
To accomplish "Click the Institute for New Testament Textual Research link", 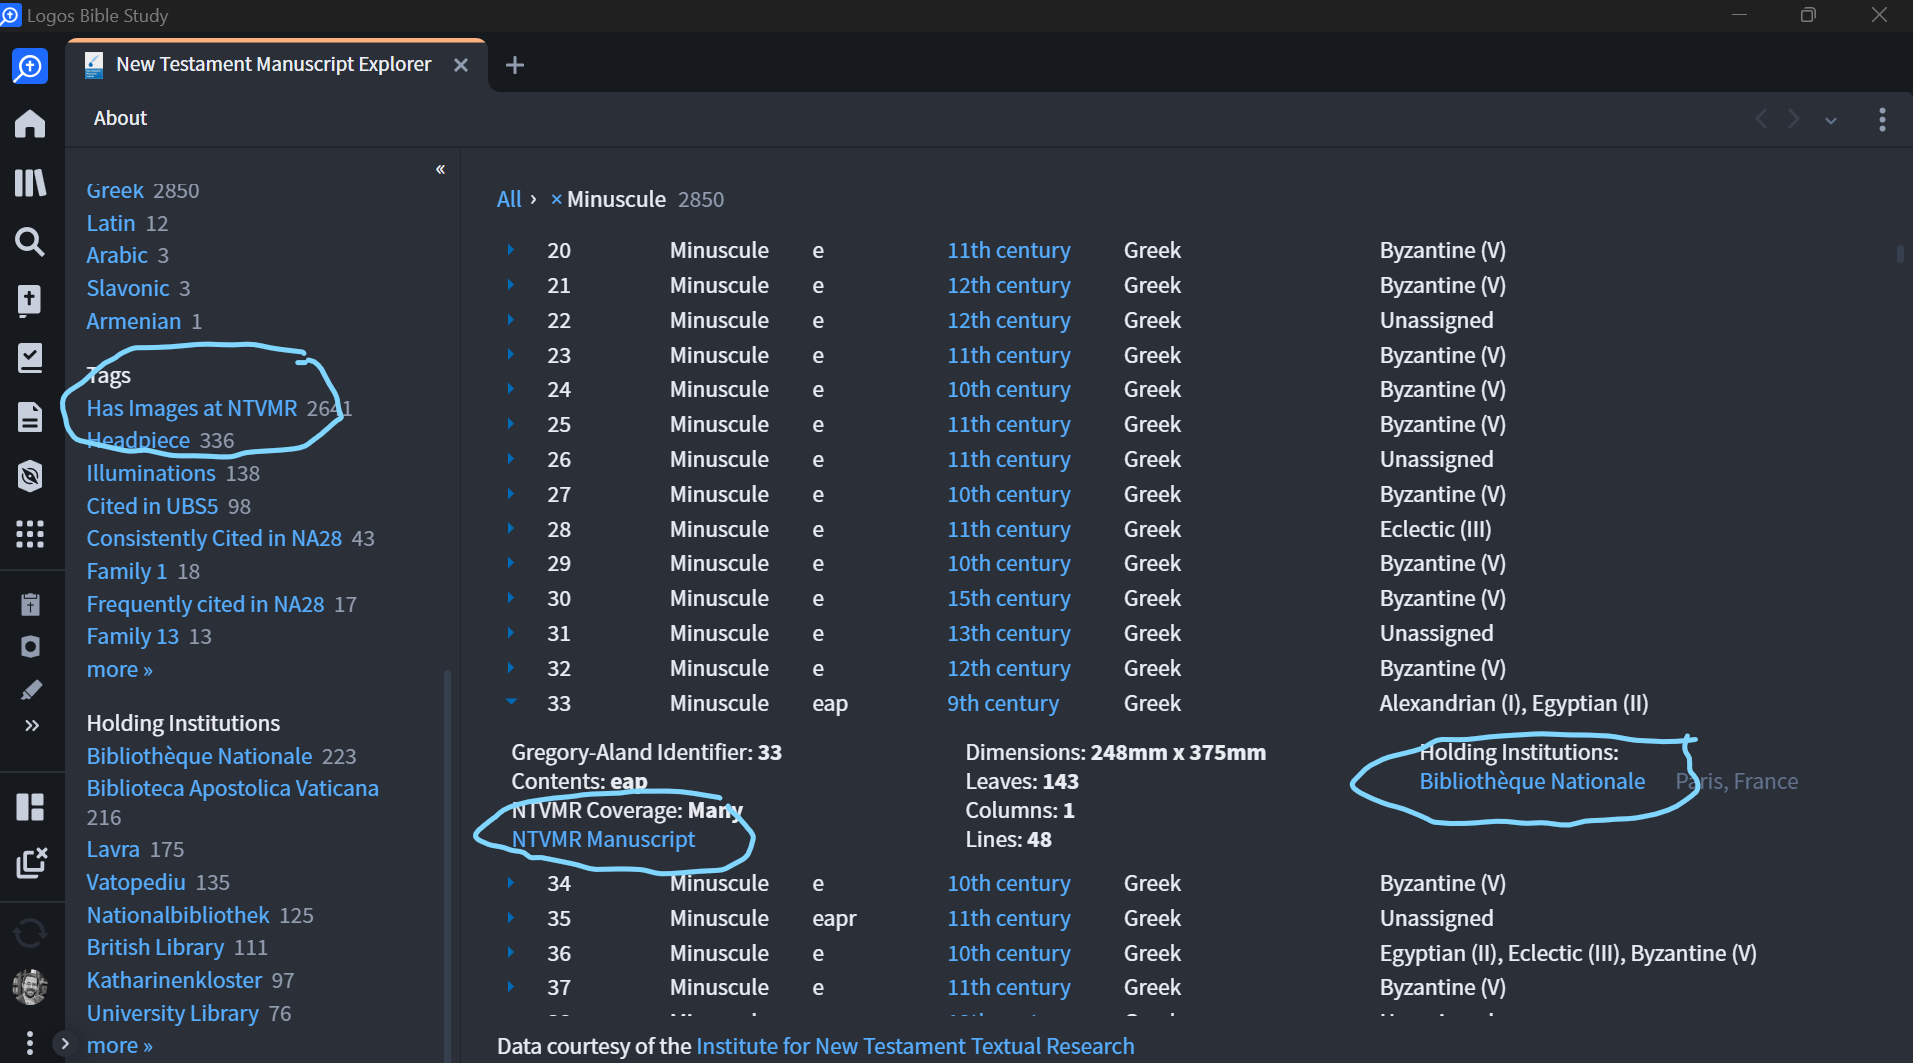I will tap(915, 1046).
